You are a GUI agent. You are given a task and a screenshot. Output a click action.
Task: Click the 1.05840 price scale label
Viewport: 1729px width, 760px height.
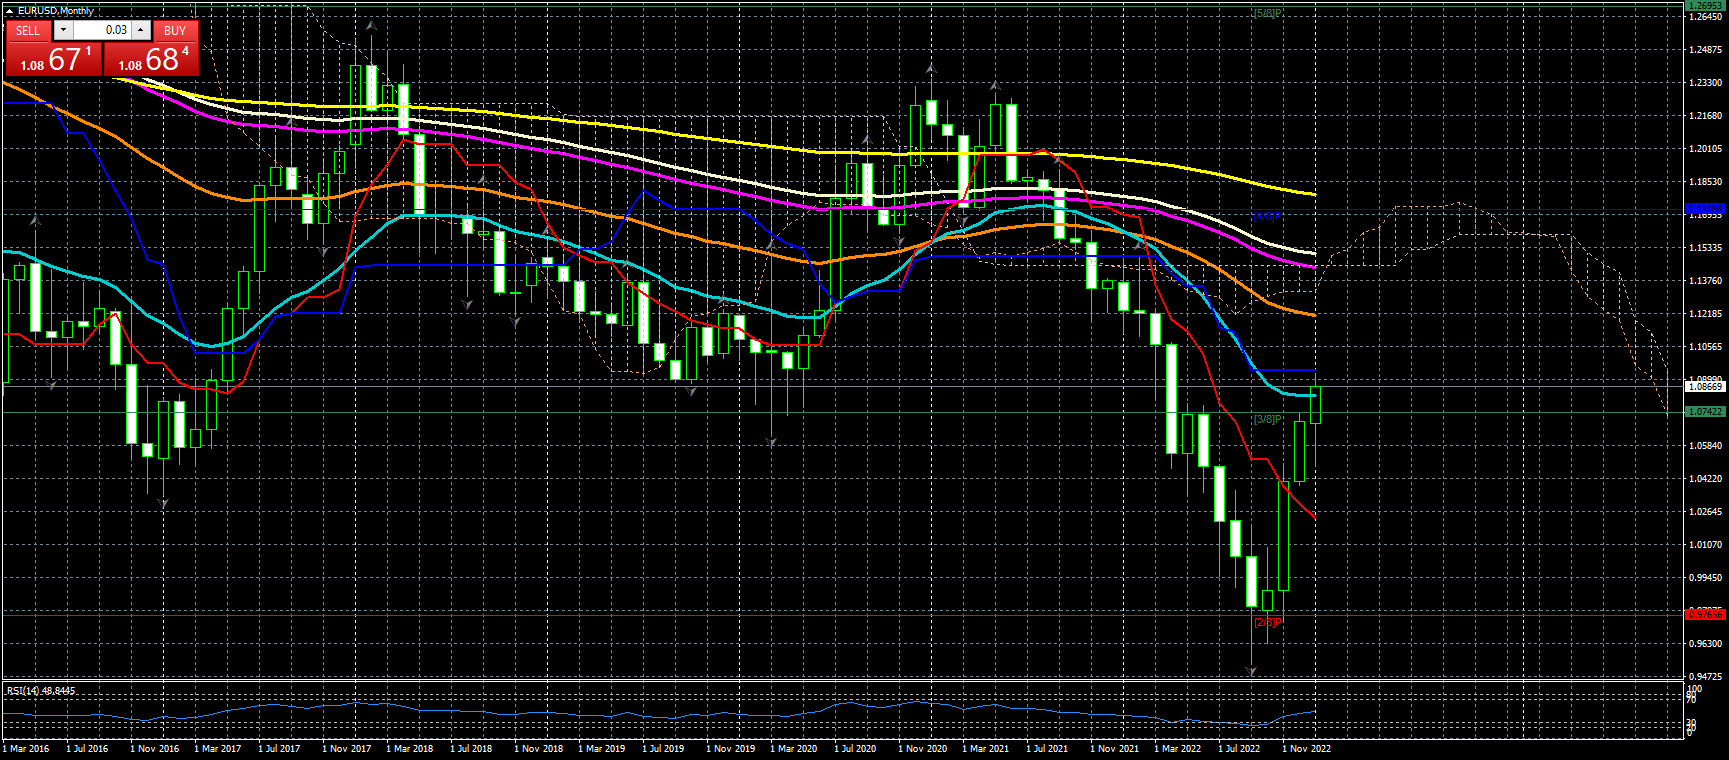(x=1706, y=446)
